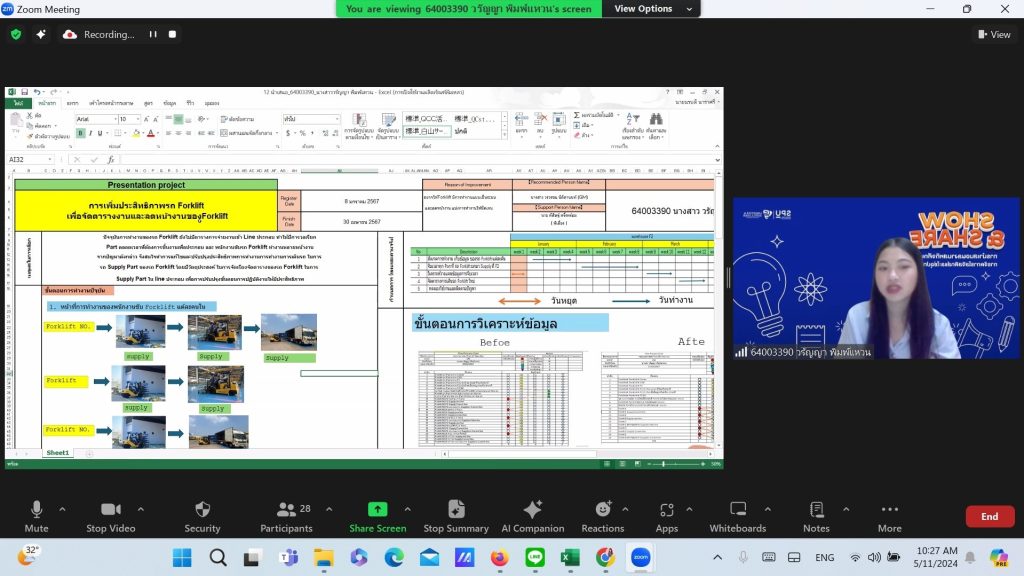Viewport: 1024px width, 576px height.
Task: Click the Excel Name Box showing AI32
Action: (x=30, y=159)
